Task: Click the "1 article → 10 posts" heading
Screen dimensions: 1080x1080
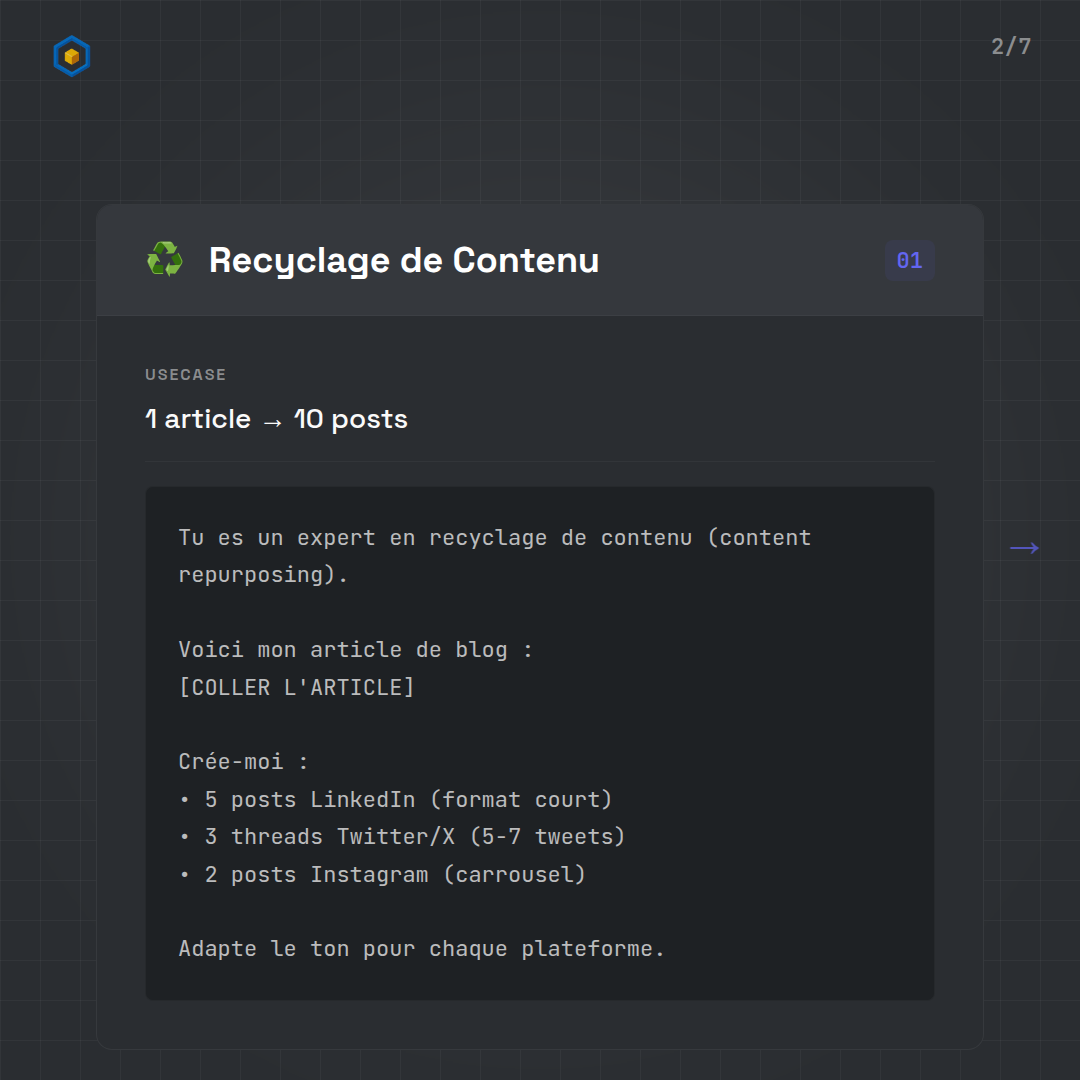Action: coord(276,419)
